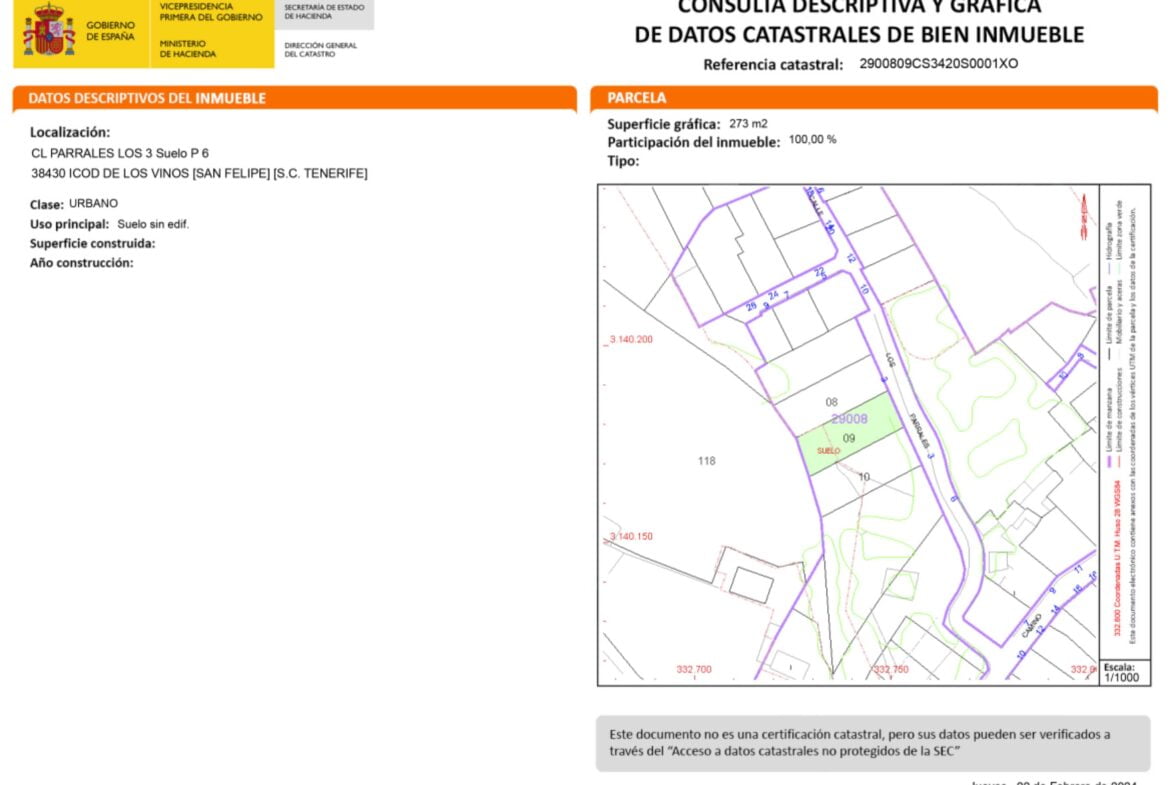1170x785 pixels.
Task: Select the 'Participación del inmueble:' label
Action: click(693, 142)
